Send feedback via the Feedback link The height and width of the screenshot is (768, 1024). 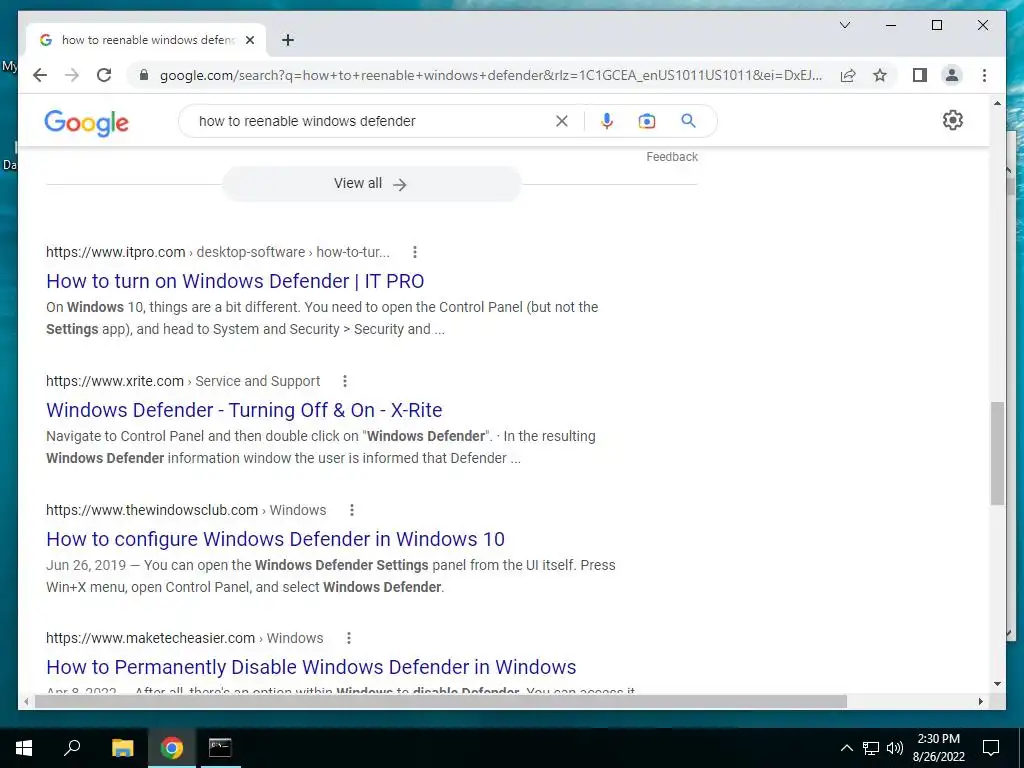(x=672, y=157)
